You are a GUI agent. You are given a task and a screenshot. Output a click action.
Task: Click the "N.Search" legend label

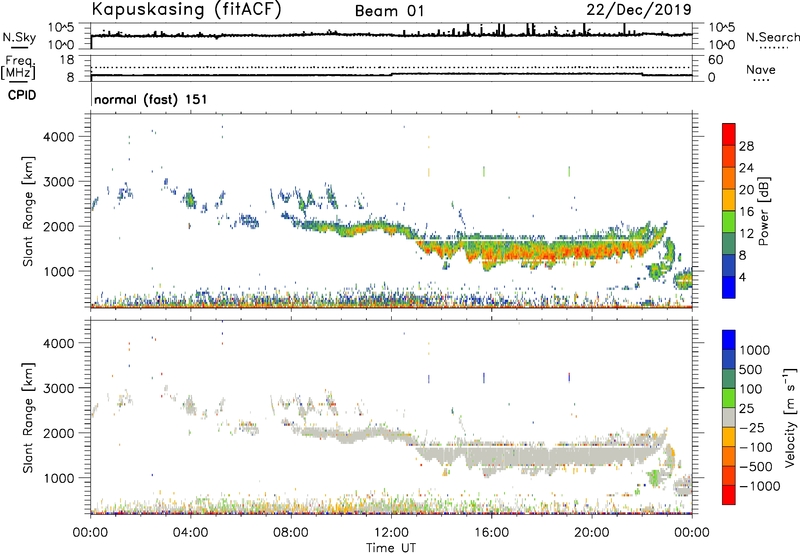pos(772,37)
